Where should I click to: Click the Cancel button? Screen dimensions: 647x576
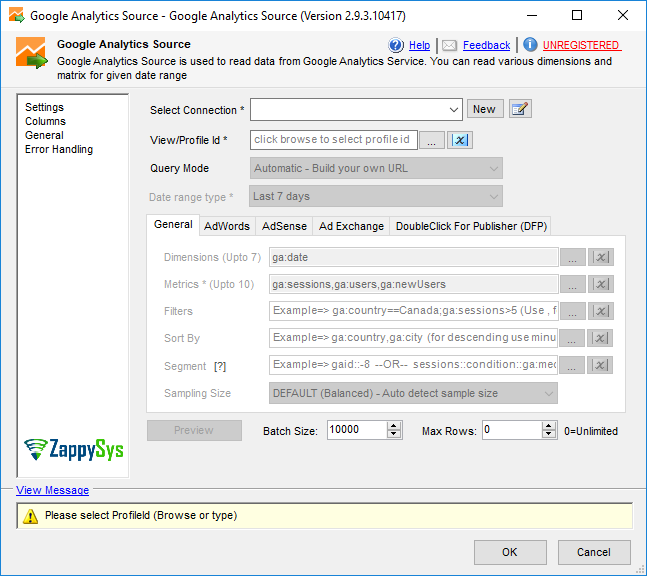point(594,552)
